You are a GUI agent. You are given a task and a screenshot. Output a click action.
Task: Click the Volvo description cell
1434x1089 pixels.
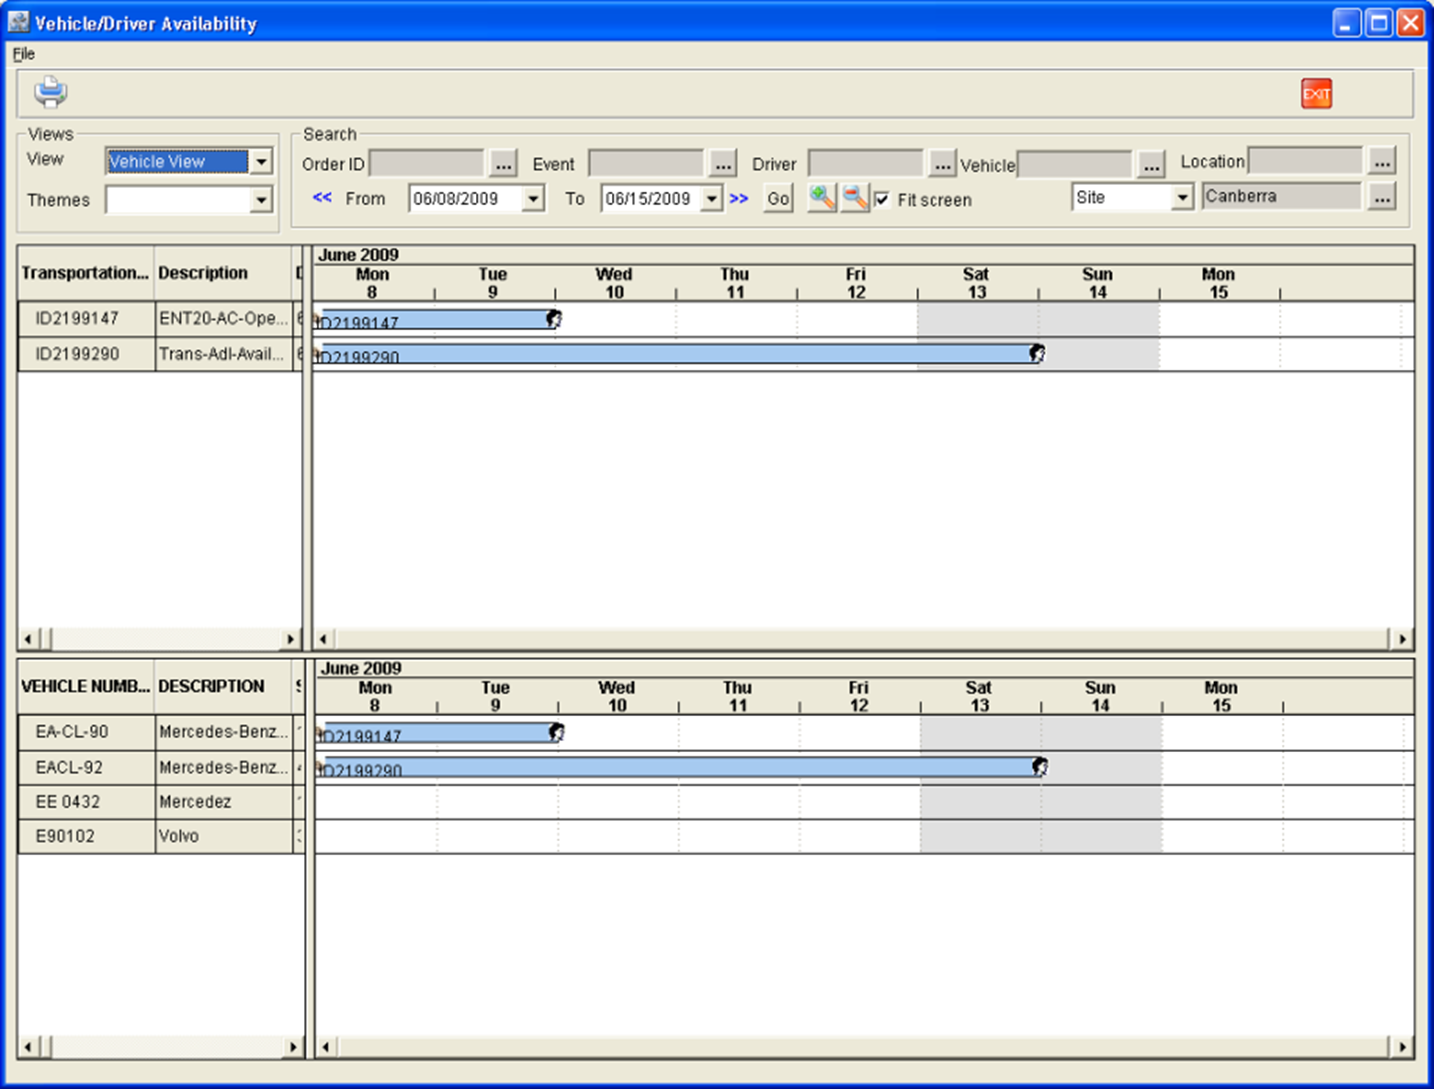(x=223, y=836)
